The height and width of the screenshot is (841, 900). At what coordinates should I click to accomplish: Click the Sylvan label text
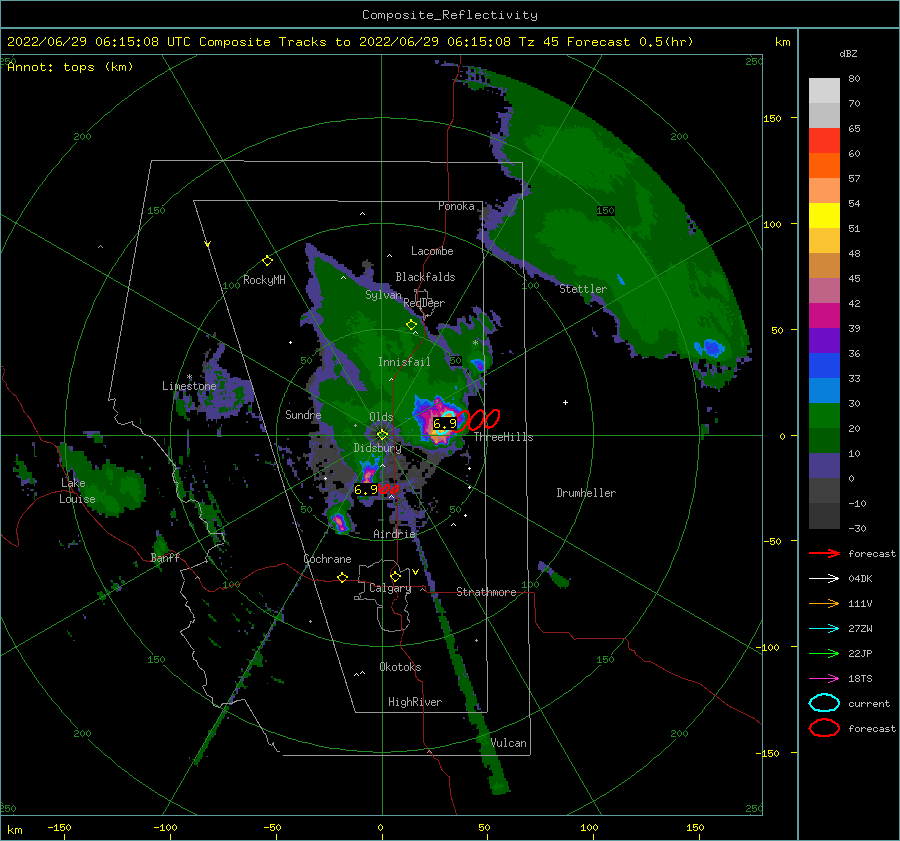point(383,294)
